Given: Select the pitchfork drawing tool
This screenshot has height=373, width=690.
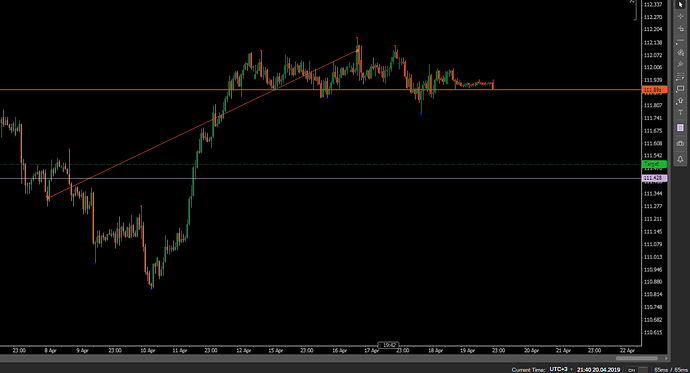Looking at the screenshot, I should point(680,65).
